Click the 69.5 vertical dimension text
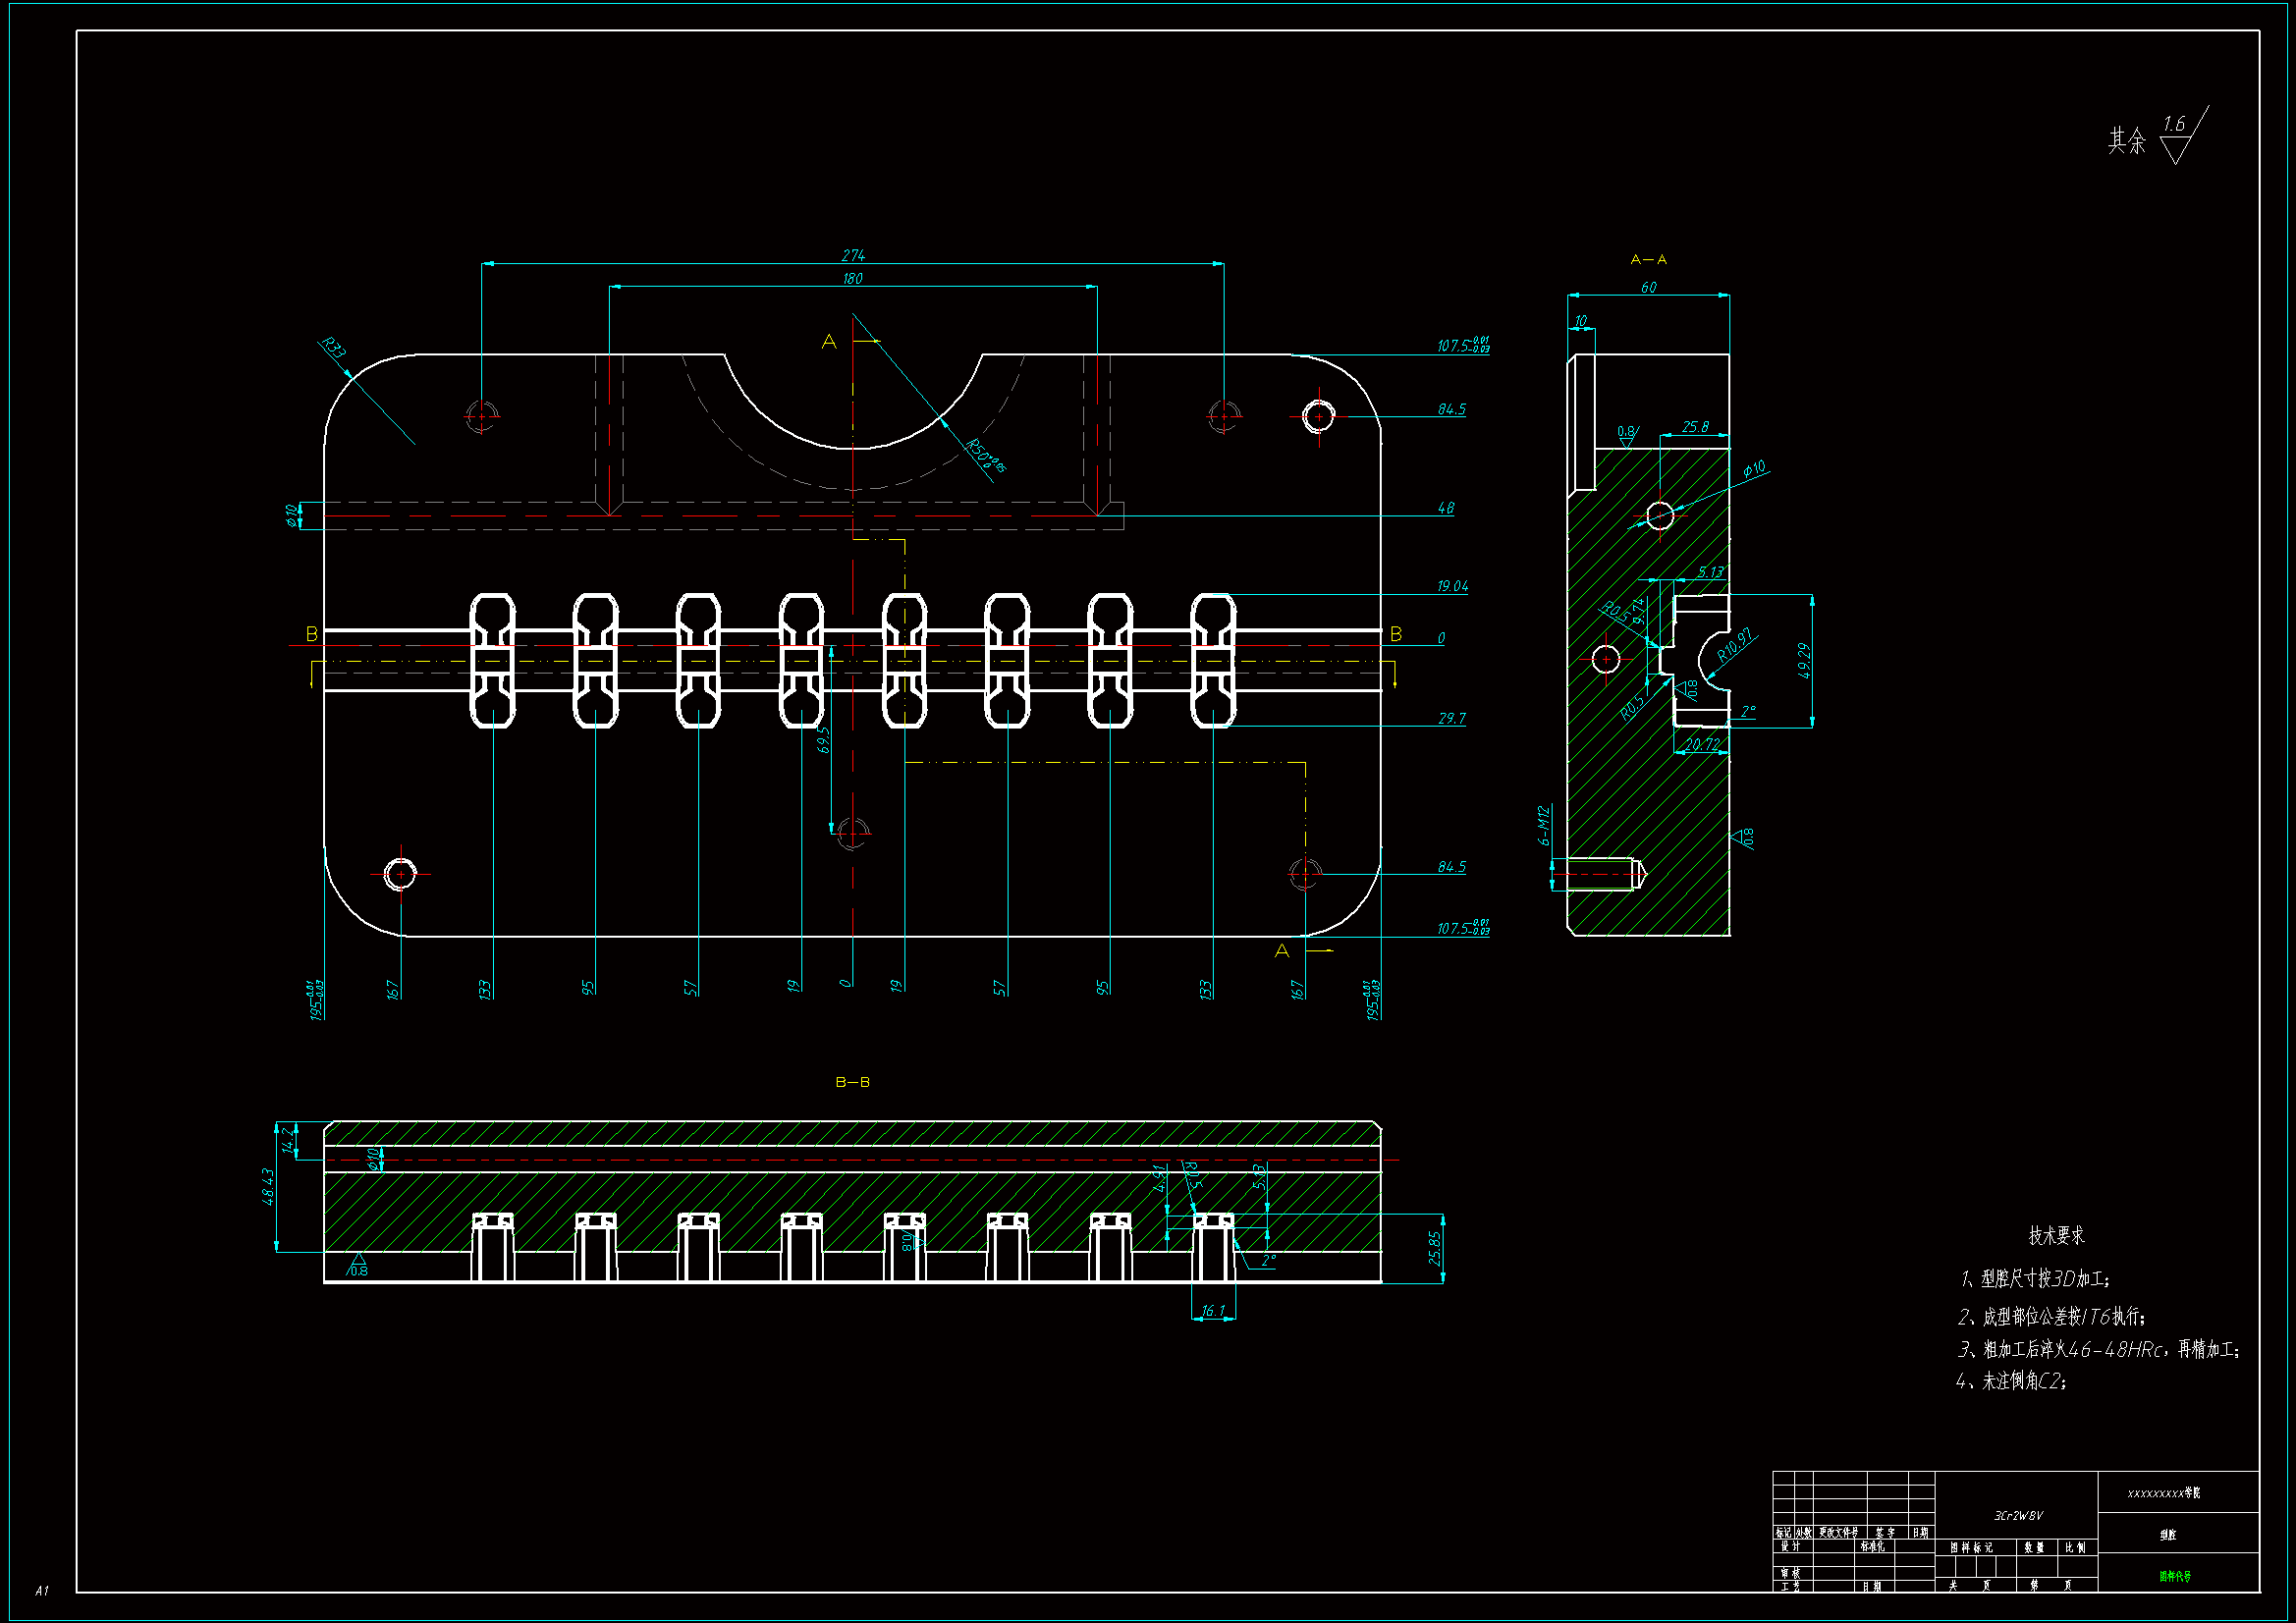This screenshot has height=1623, width=2296. tap(823, 739)
